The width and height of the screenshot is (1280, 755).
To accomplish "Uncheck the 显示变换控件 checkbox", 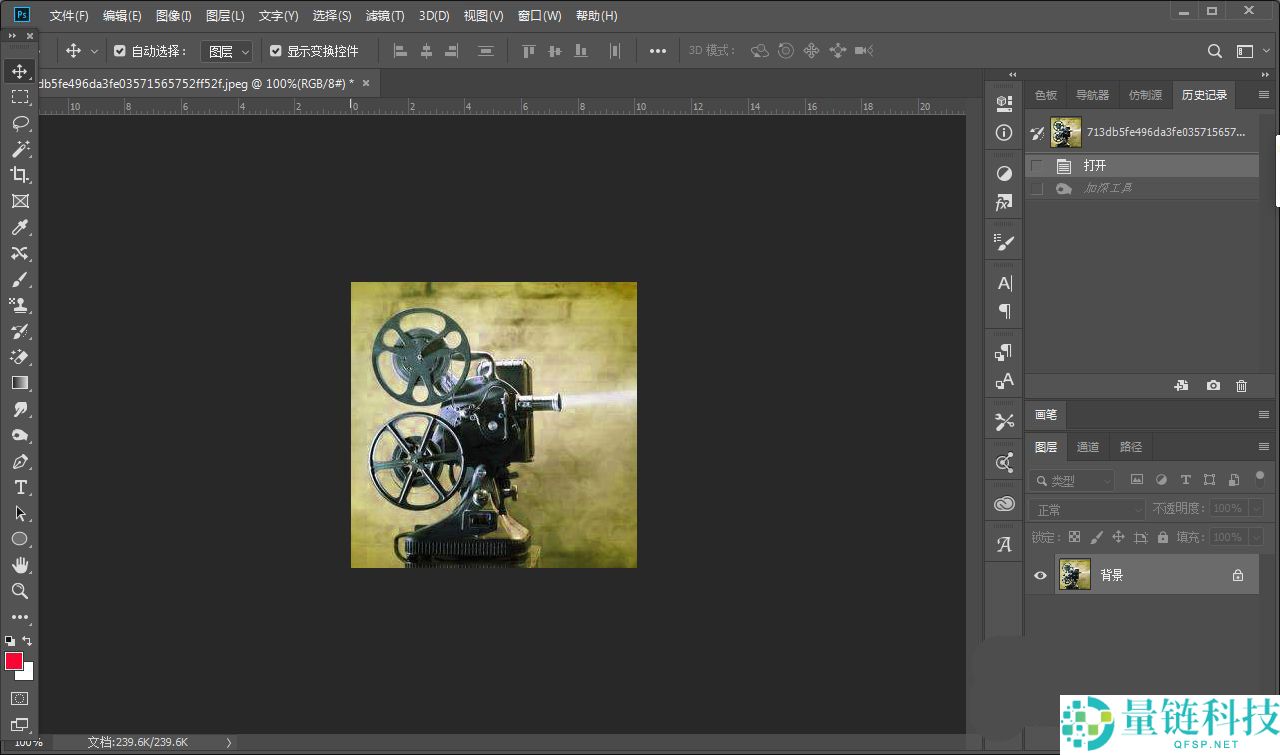I will click(276, 51).
